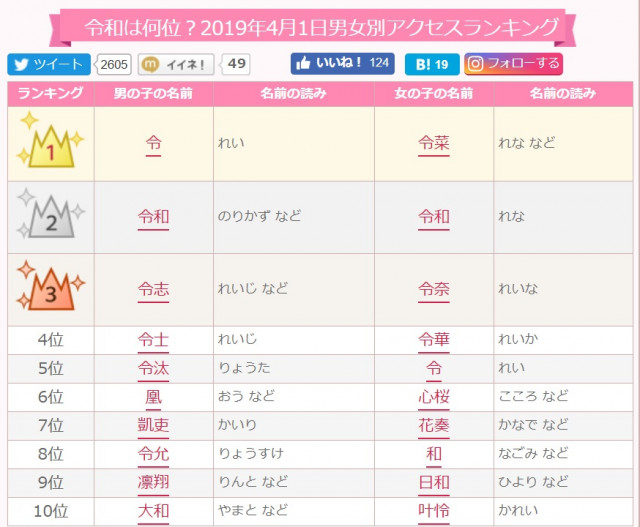
Task: Click the bronze rank 3 crown icon
Action: (x=50, y=289)
